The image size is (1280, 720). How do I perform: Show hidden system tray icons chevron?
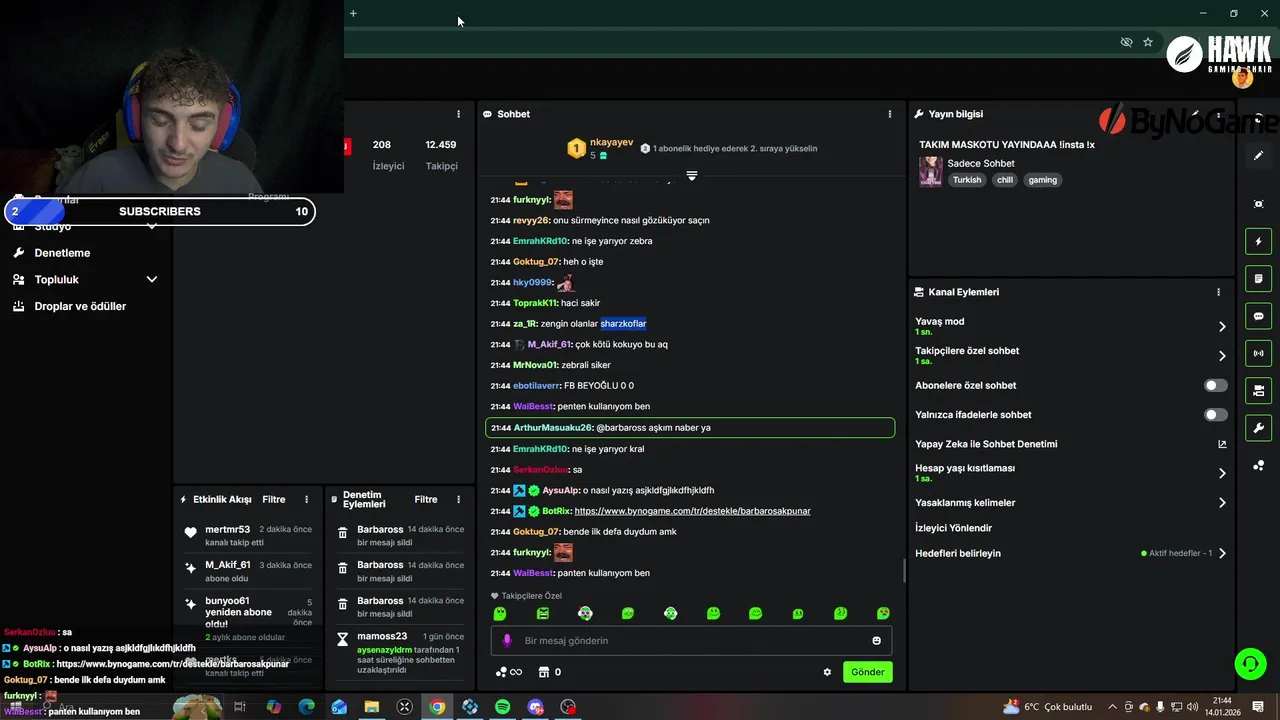[1112, 707]
